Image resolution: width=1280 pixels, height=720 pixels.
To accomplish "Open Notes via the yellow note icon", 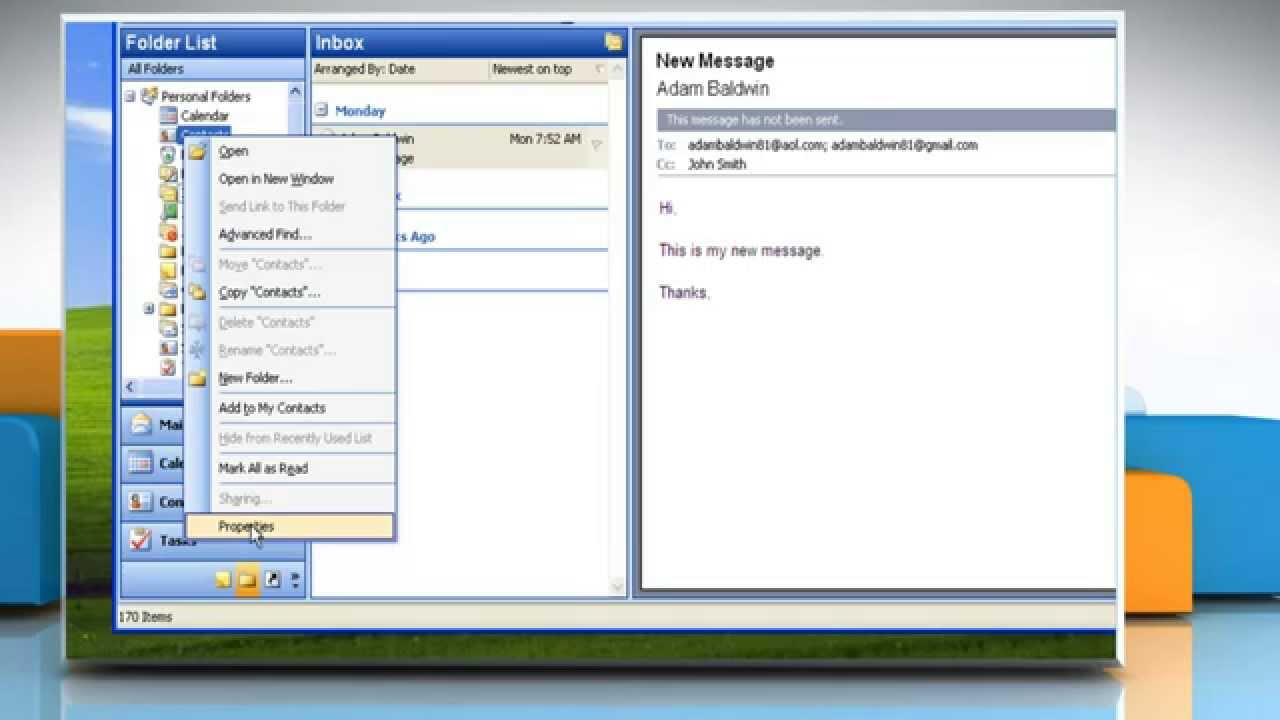I will click(x=223, y=580).
